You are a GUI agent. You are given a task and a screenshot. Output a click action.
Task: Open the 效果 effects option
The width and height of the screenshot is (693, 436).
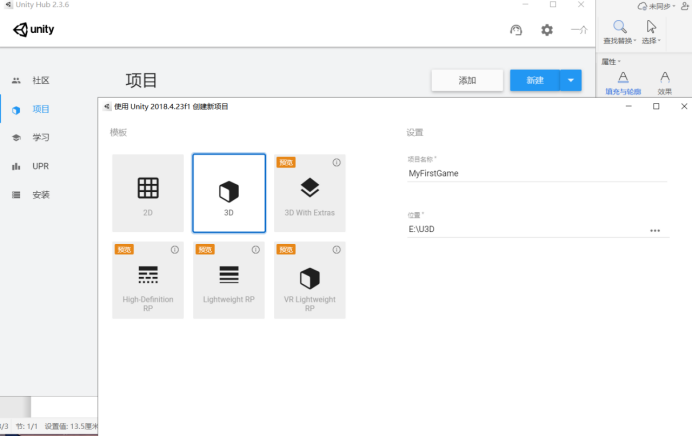(664, 83)
